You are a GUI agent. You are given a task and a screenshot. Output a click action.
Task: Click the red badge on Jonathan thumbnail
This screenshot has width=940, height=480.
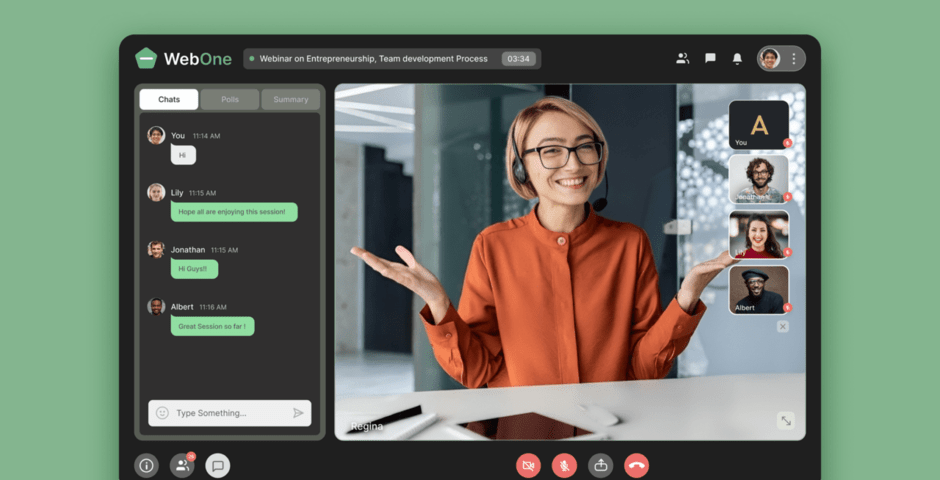pyautogui.click(x=787, y=197)
